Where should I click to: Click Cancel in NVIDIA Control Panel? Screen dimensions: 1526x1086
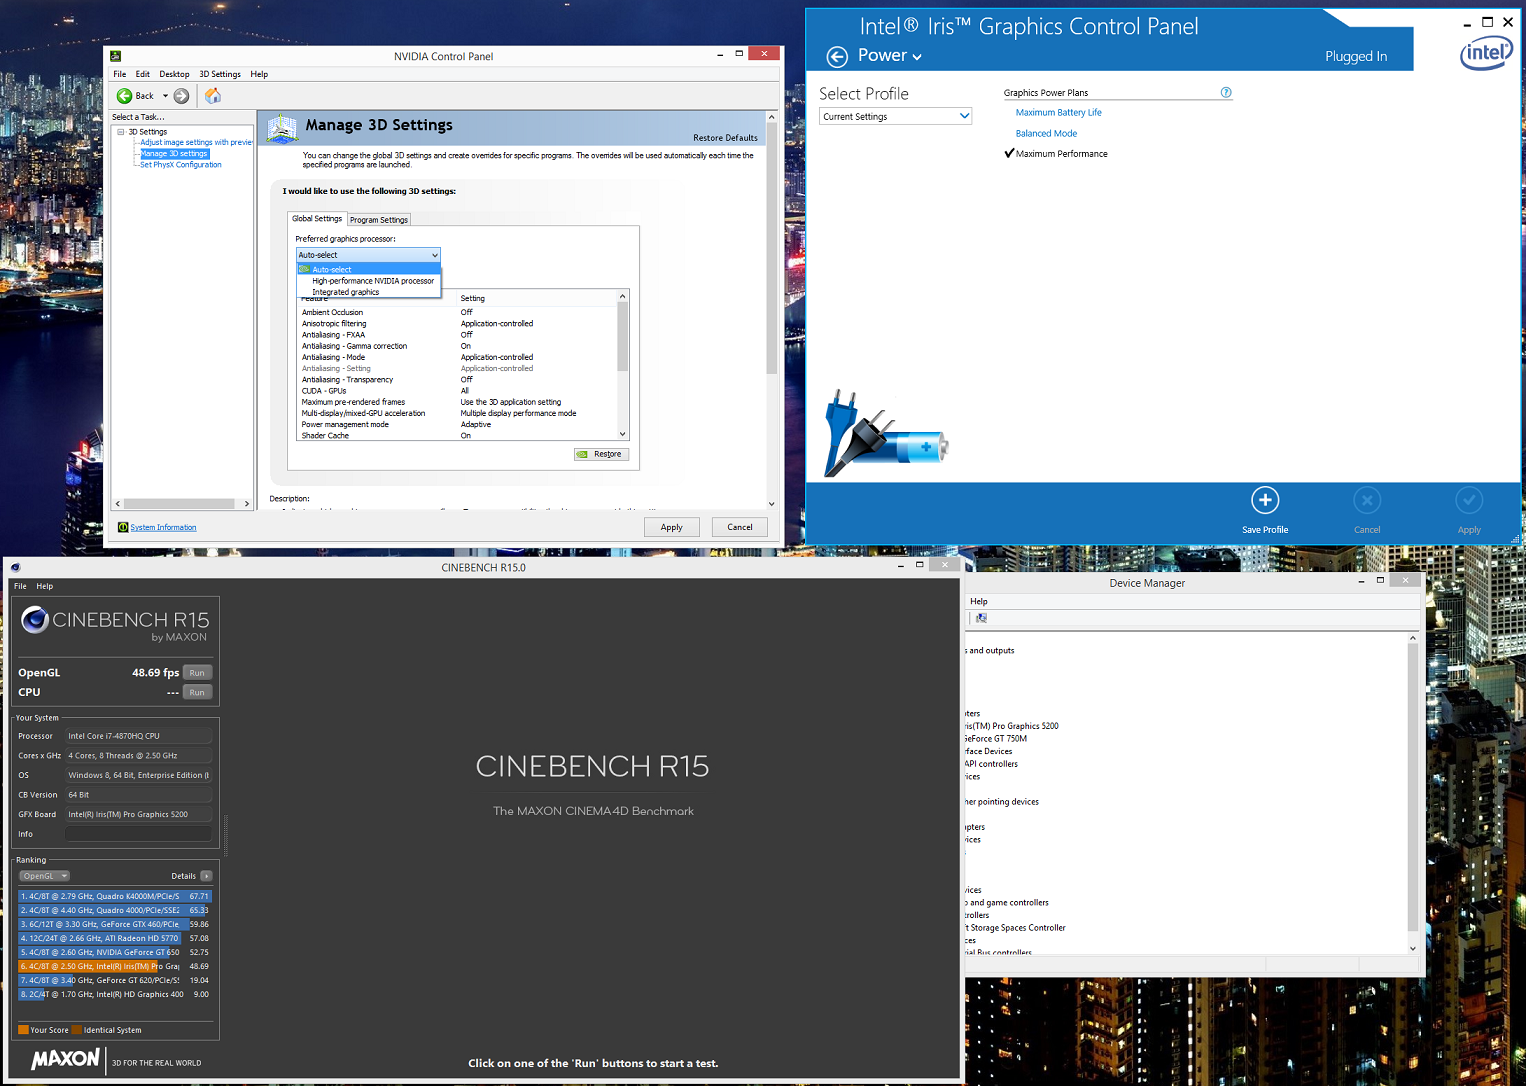(x=740, y=527)
